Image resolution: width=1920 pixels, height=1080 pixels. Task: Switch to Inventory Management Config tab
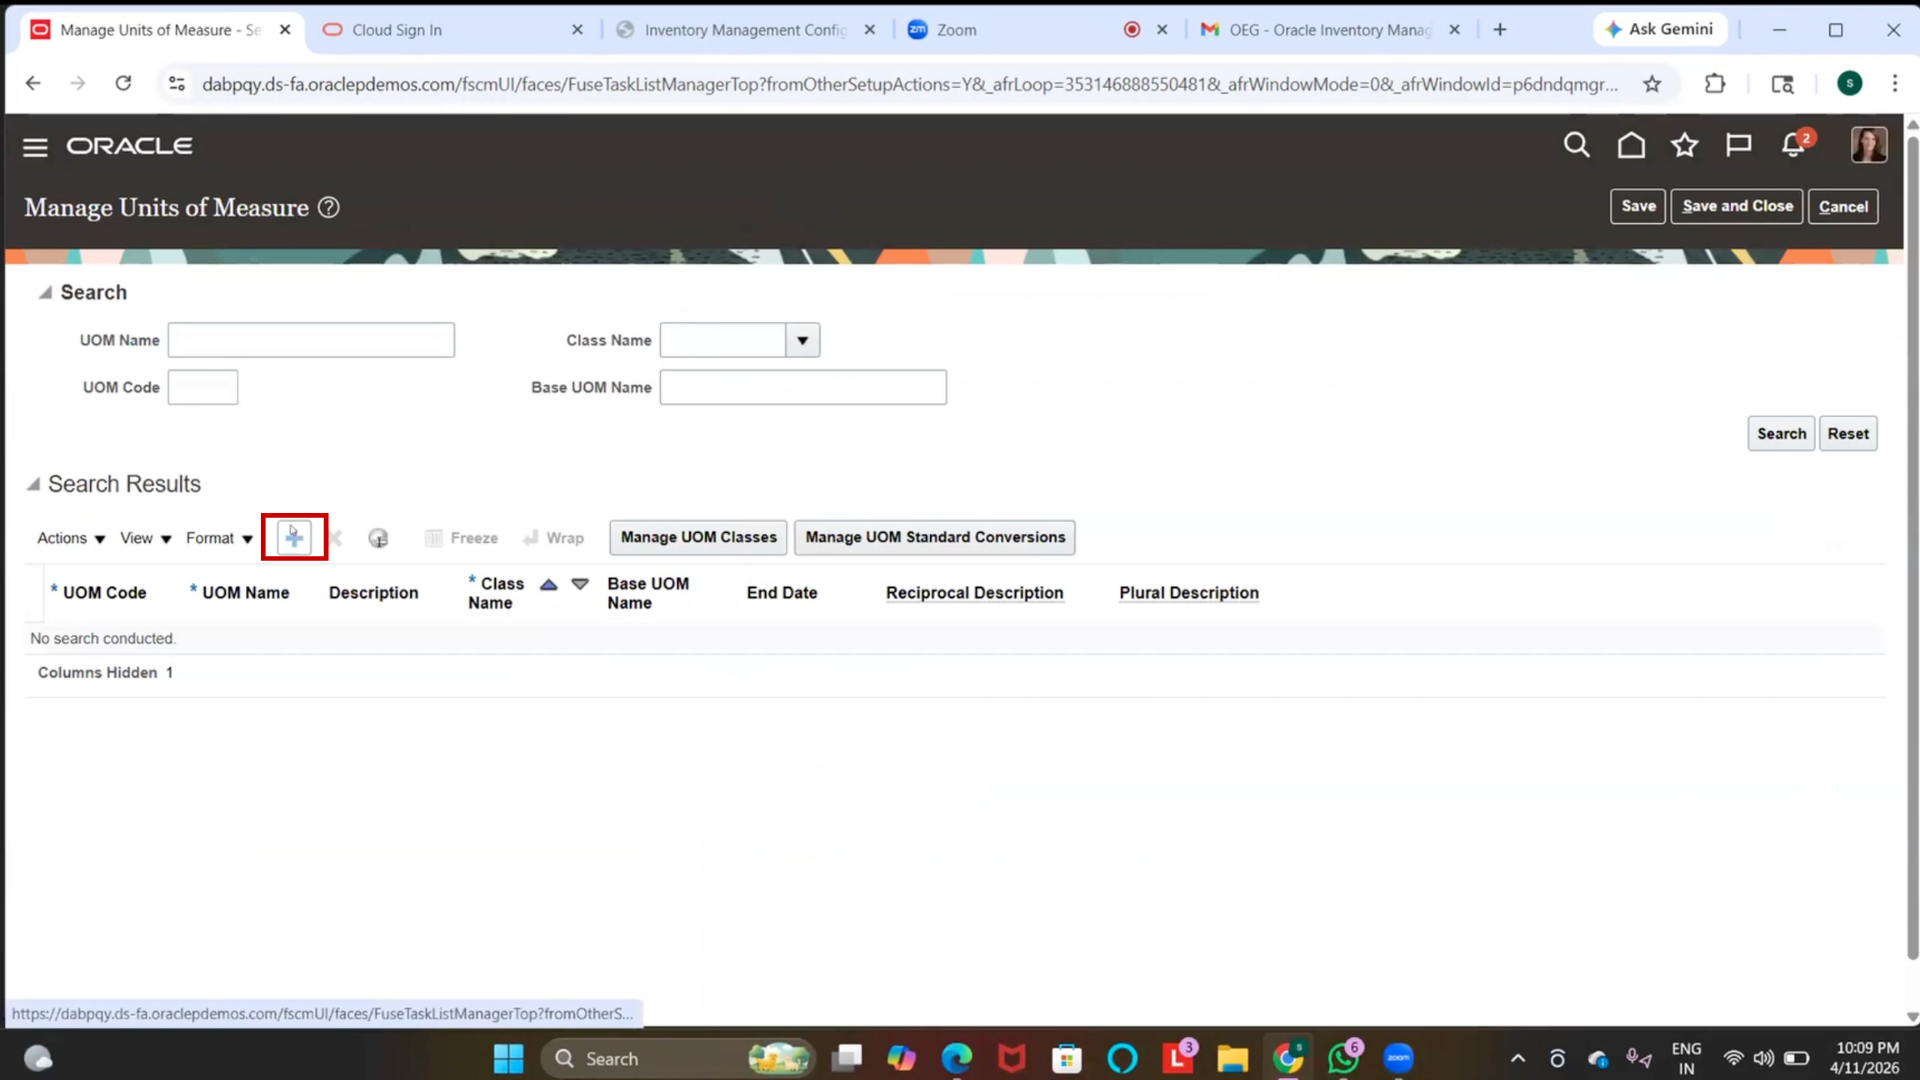point(745,30)
